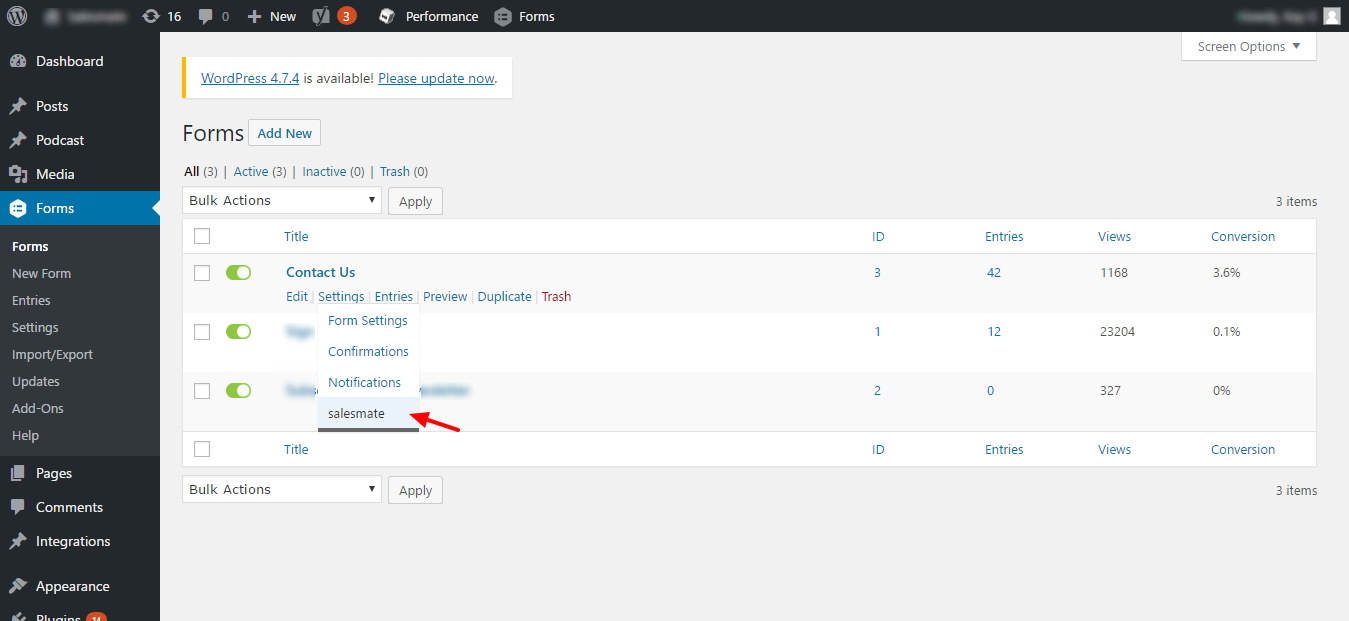The width and height of the screenshot is (1349, 621).
Task: Click the Please update now link
Action: (436, 78)
